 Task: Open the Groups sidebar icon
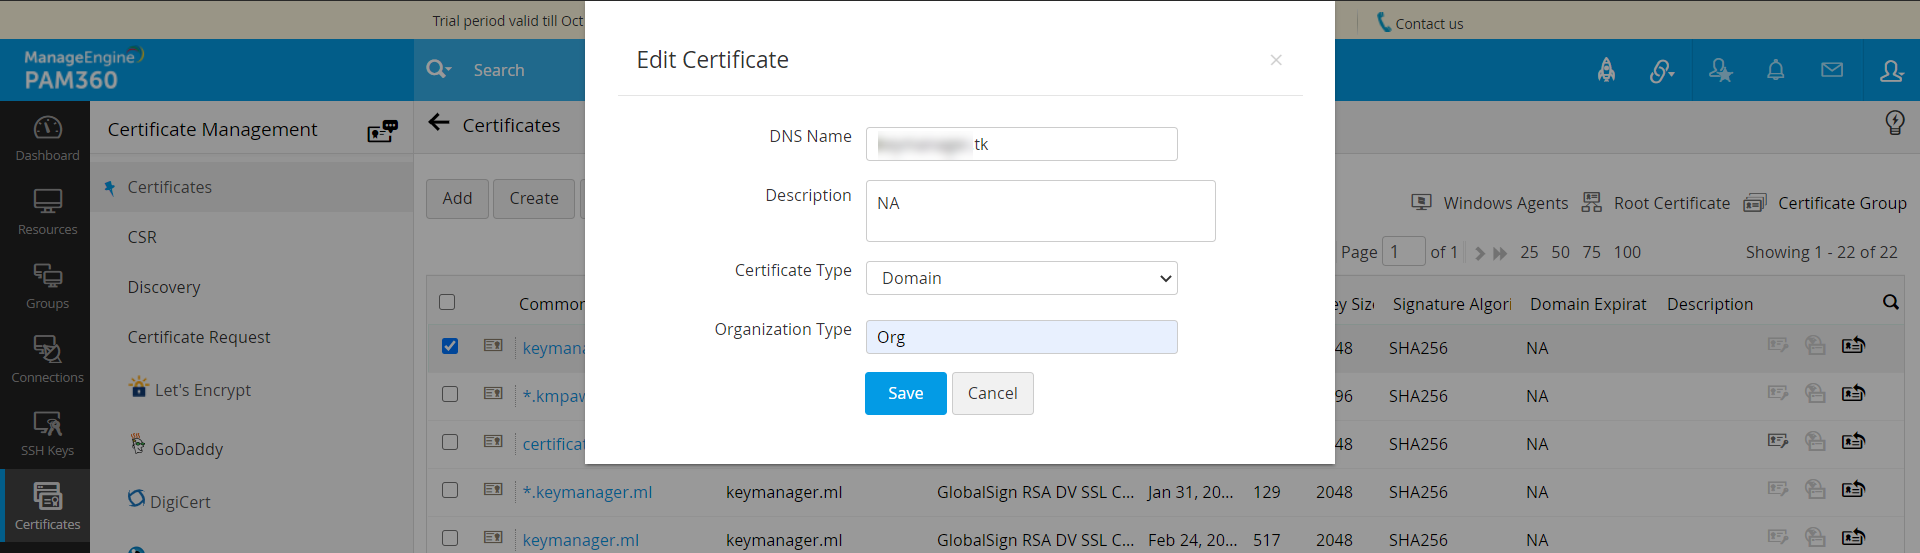coord(47,286)
